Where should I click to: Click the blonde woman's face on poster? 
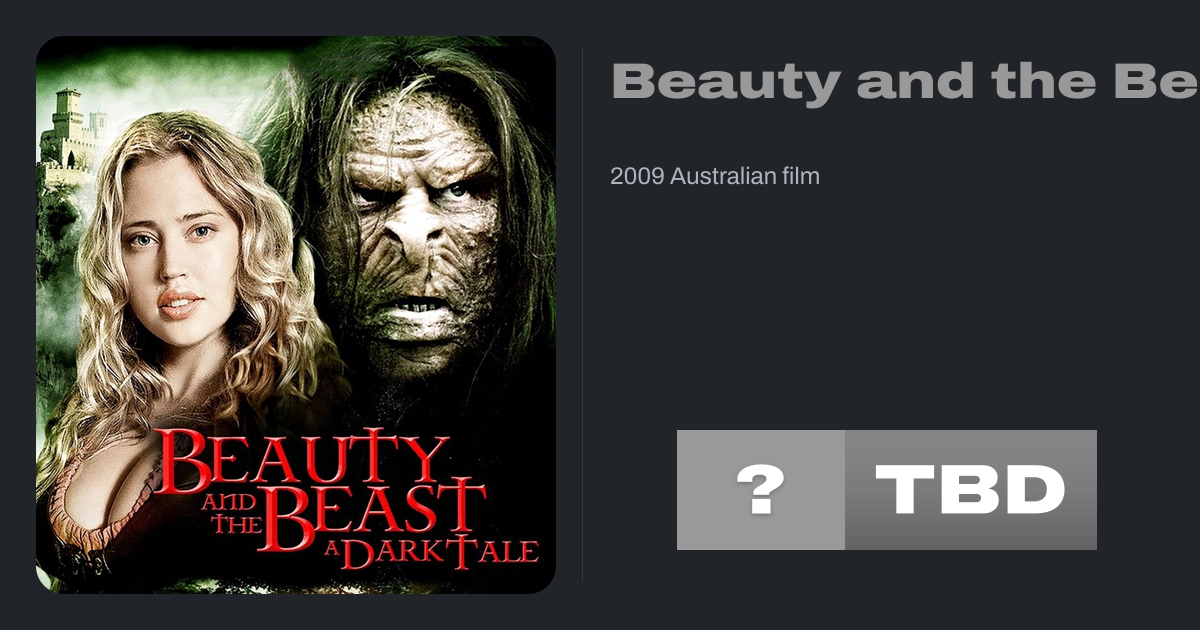[x=169, y=263]
